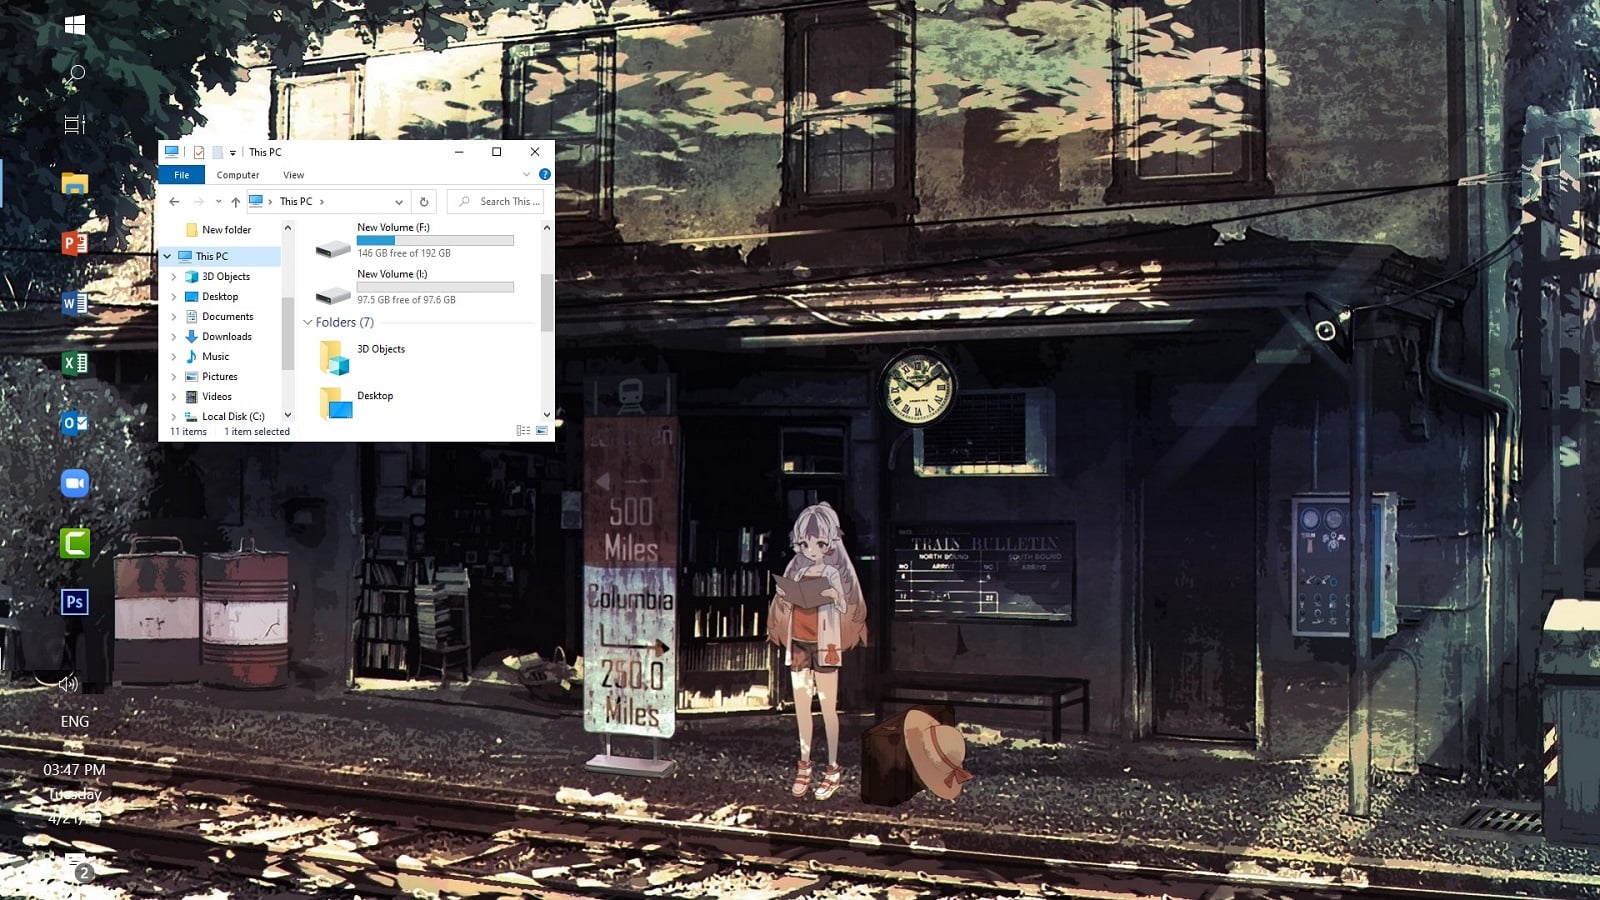Open the File menu

pyautogui.click(x=182, y=175)
